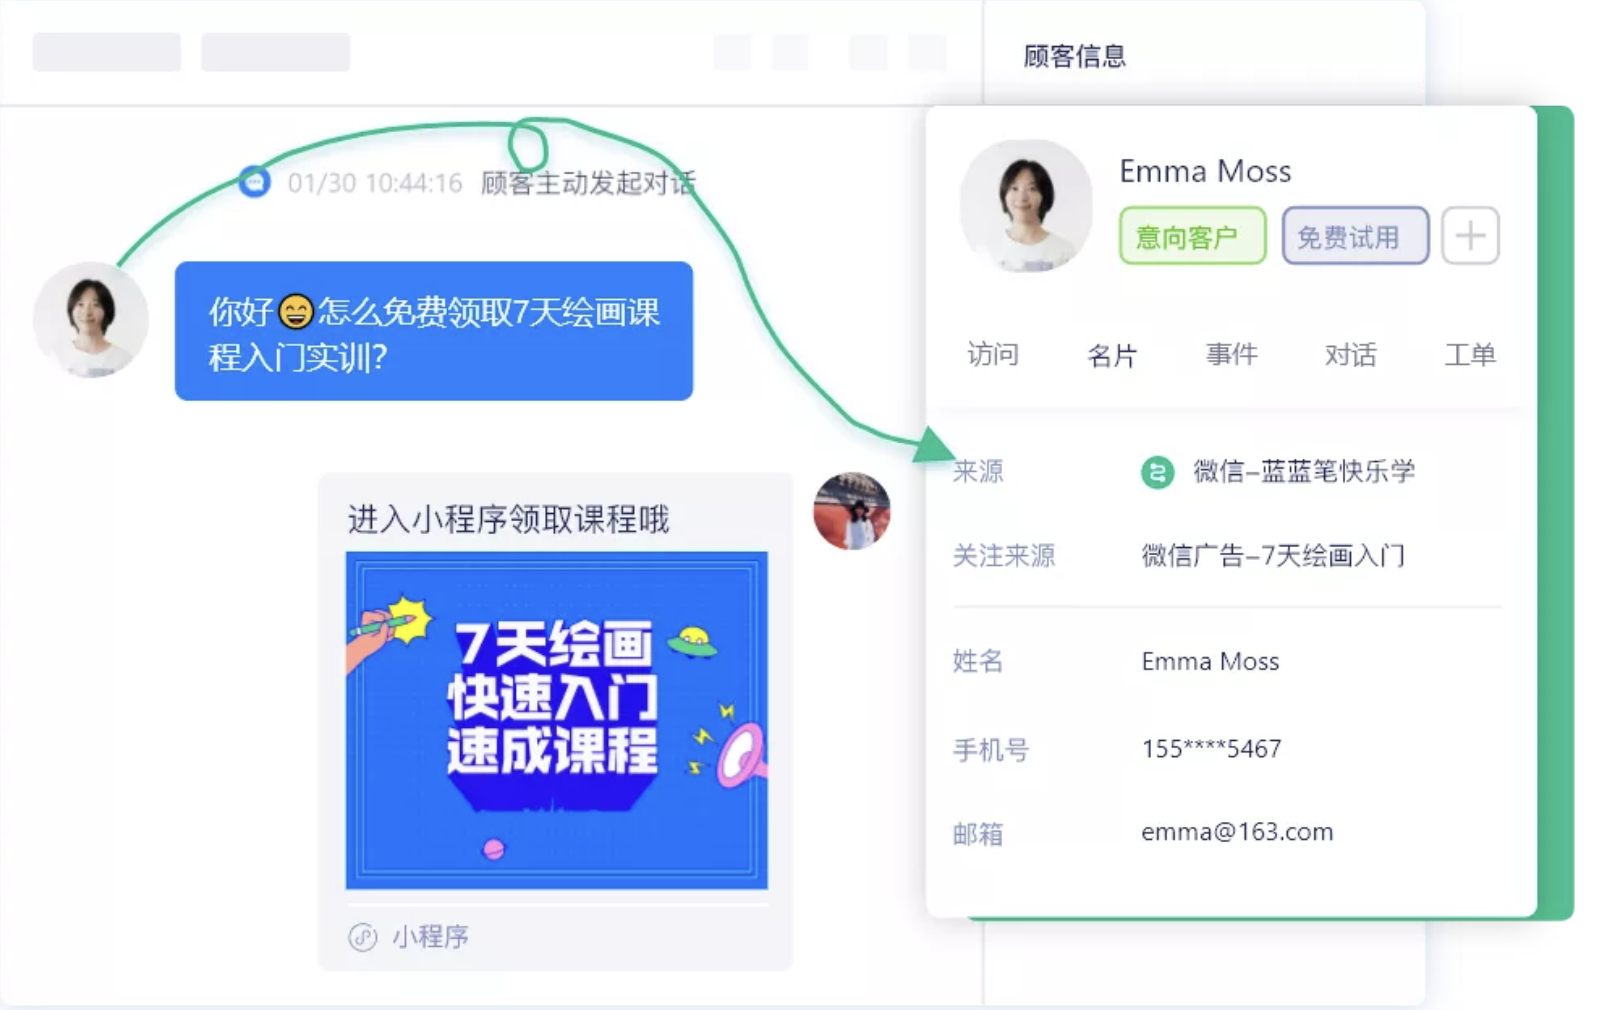
Task: Click the email emma@163.com
Action: click(1237, 832)
